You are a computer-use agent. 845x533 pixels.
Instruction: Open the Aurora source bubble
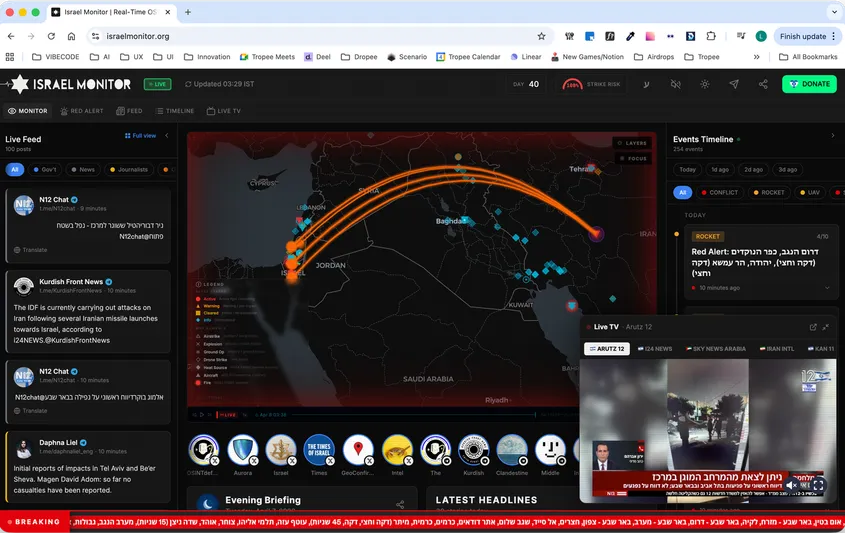pos(243,449)
